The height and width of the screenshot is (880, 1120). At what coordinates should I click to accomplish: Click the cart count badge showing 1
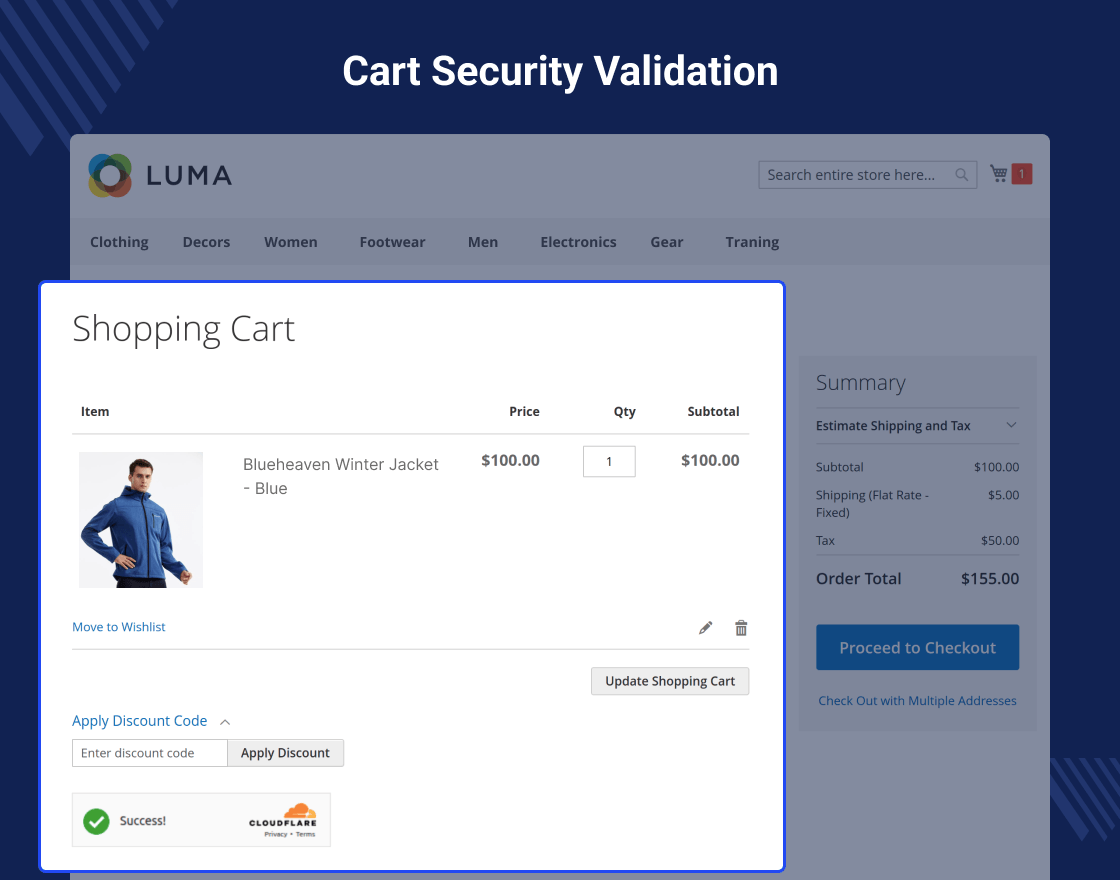click(1021, 174)
